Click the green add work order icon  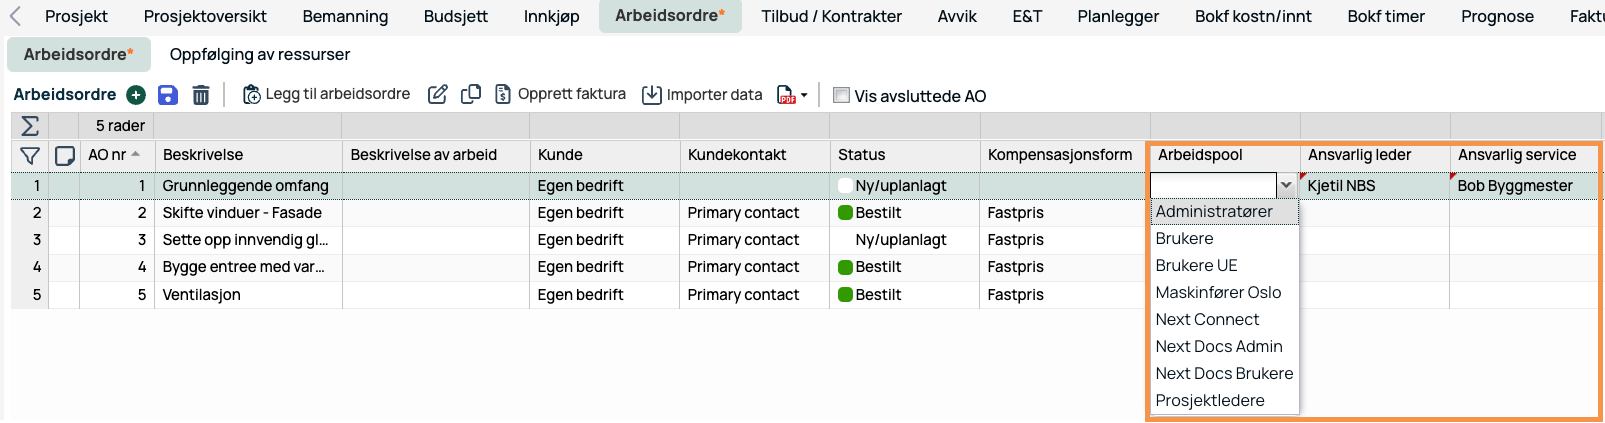click(136, 95)
